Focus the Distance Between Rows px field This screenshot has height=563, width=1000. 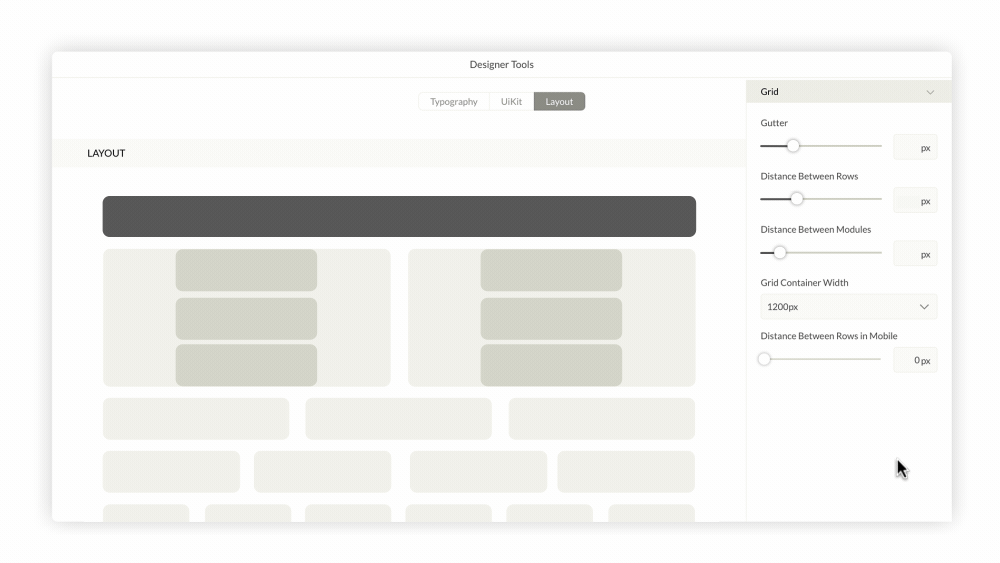click(x=914, y=201)
